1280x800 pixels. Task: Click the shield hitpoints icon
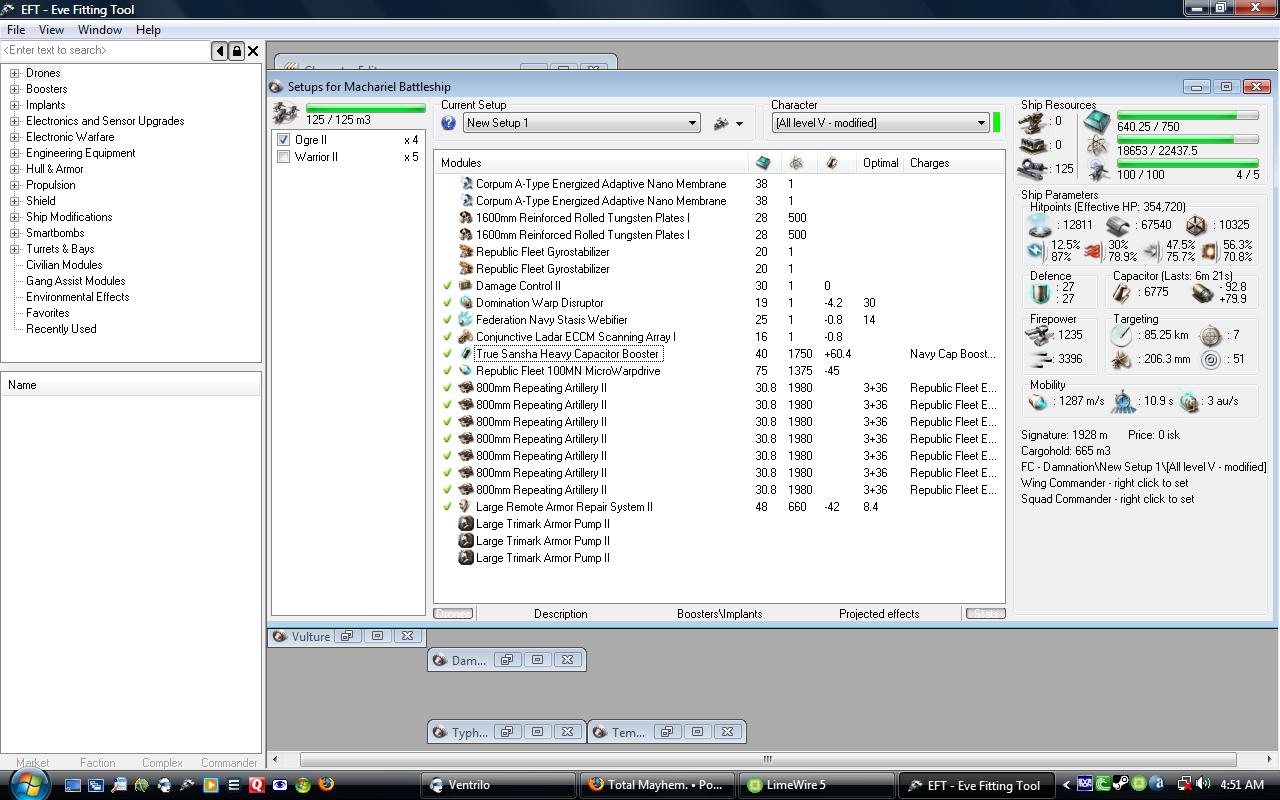coord(1039,226)
